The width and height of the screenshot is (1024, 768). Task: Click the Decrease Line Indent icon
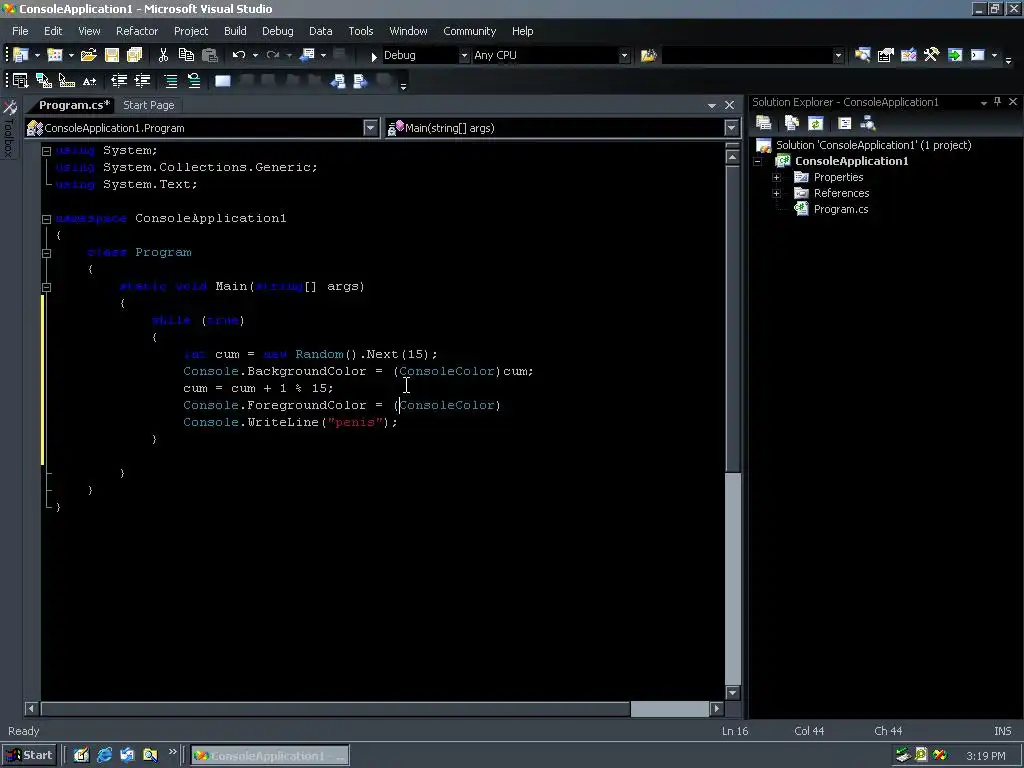(119, 81)
